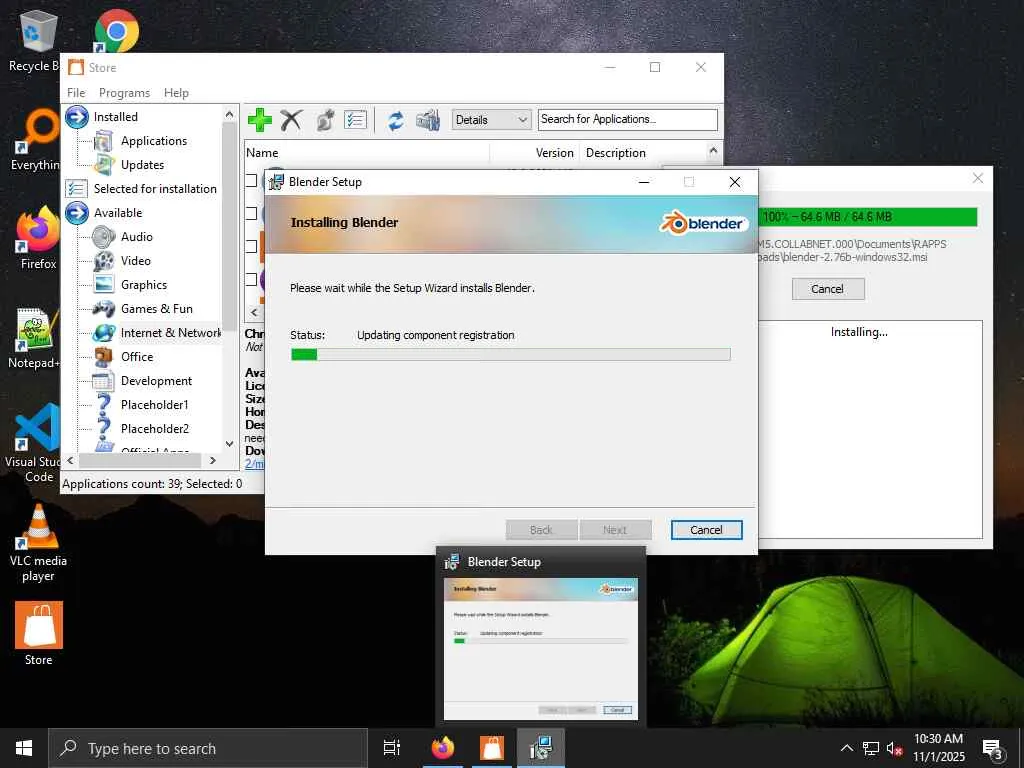
Task: Click muted volume icon in system tray
Action: click(x=893, y=749)
